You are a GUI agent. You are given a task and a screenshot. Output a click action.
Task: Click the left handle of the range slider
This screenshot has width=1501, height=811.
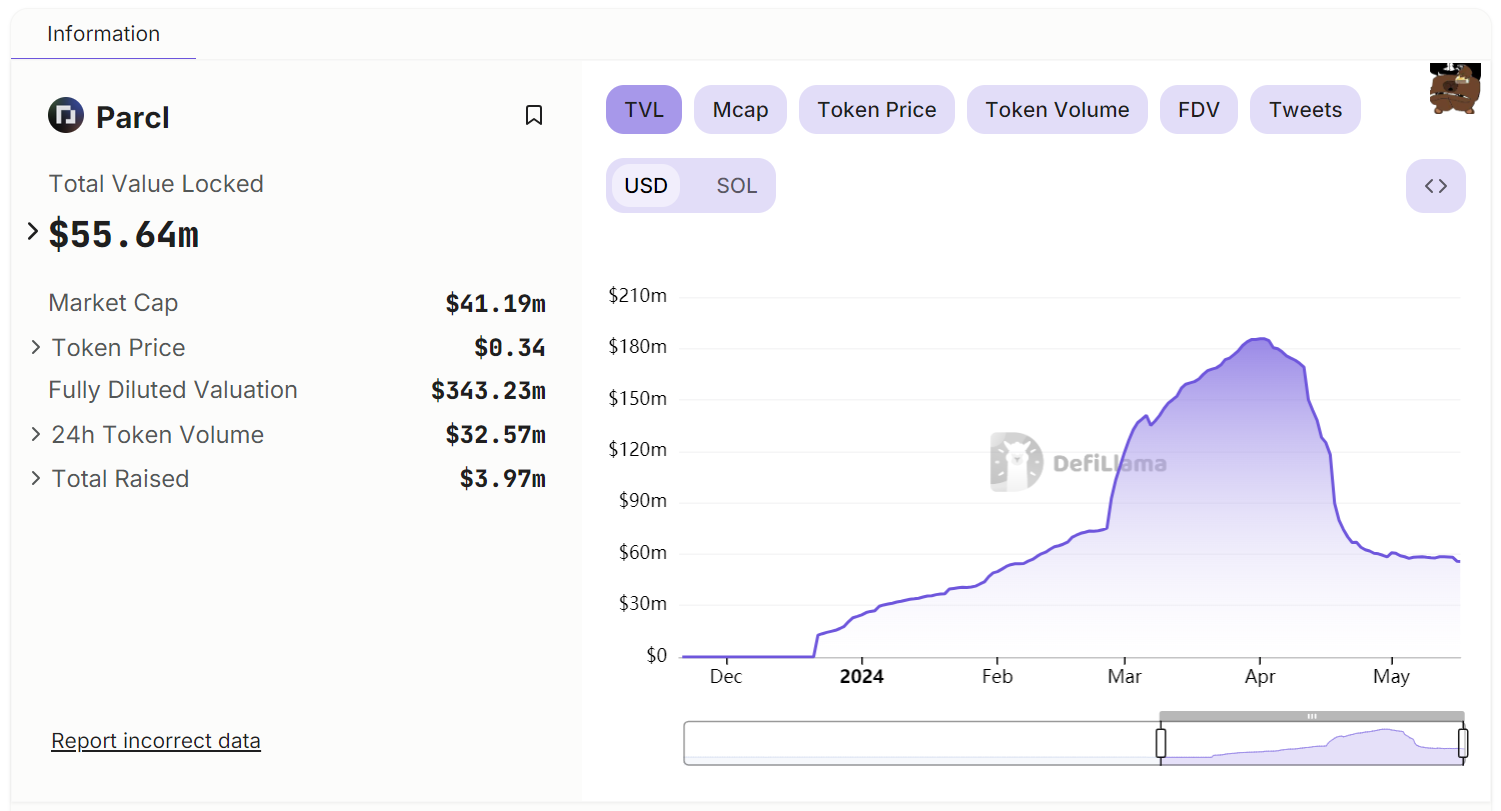point(1161,743)
